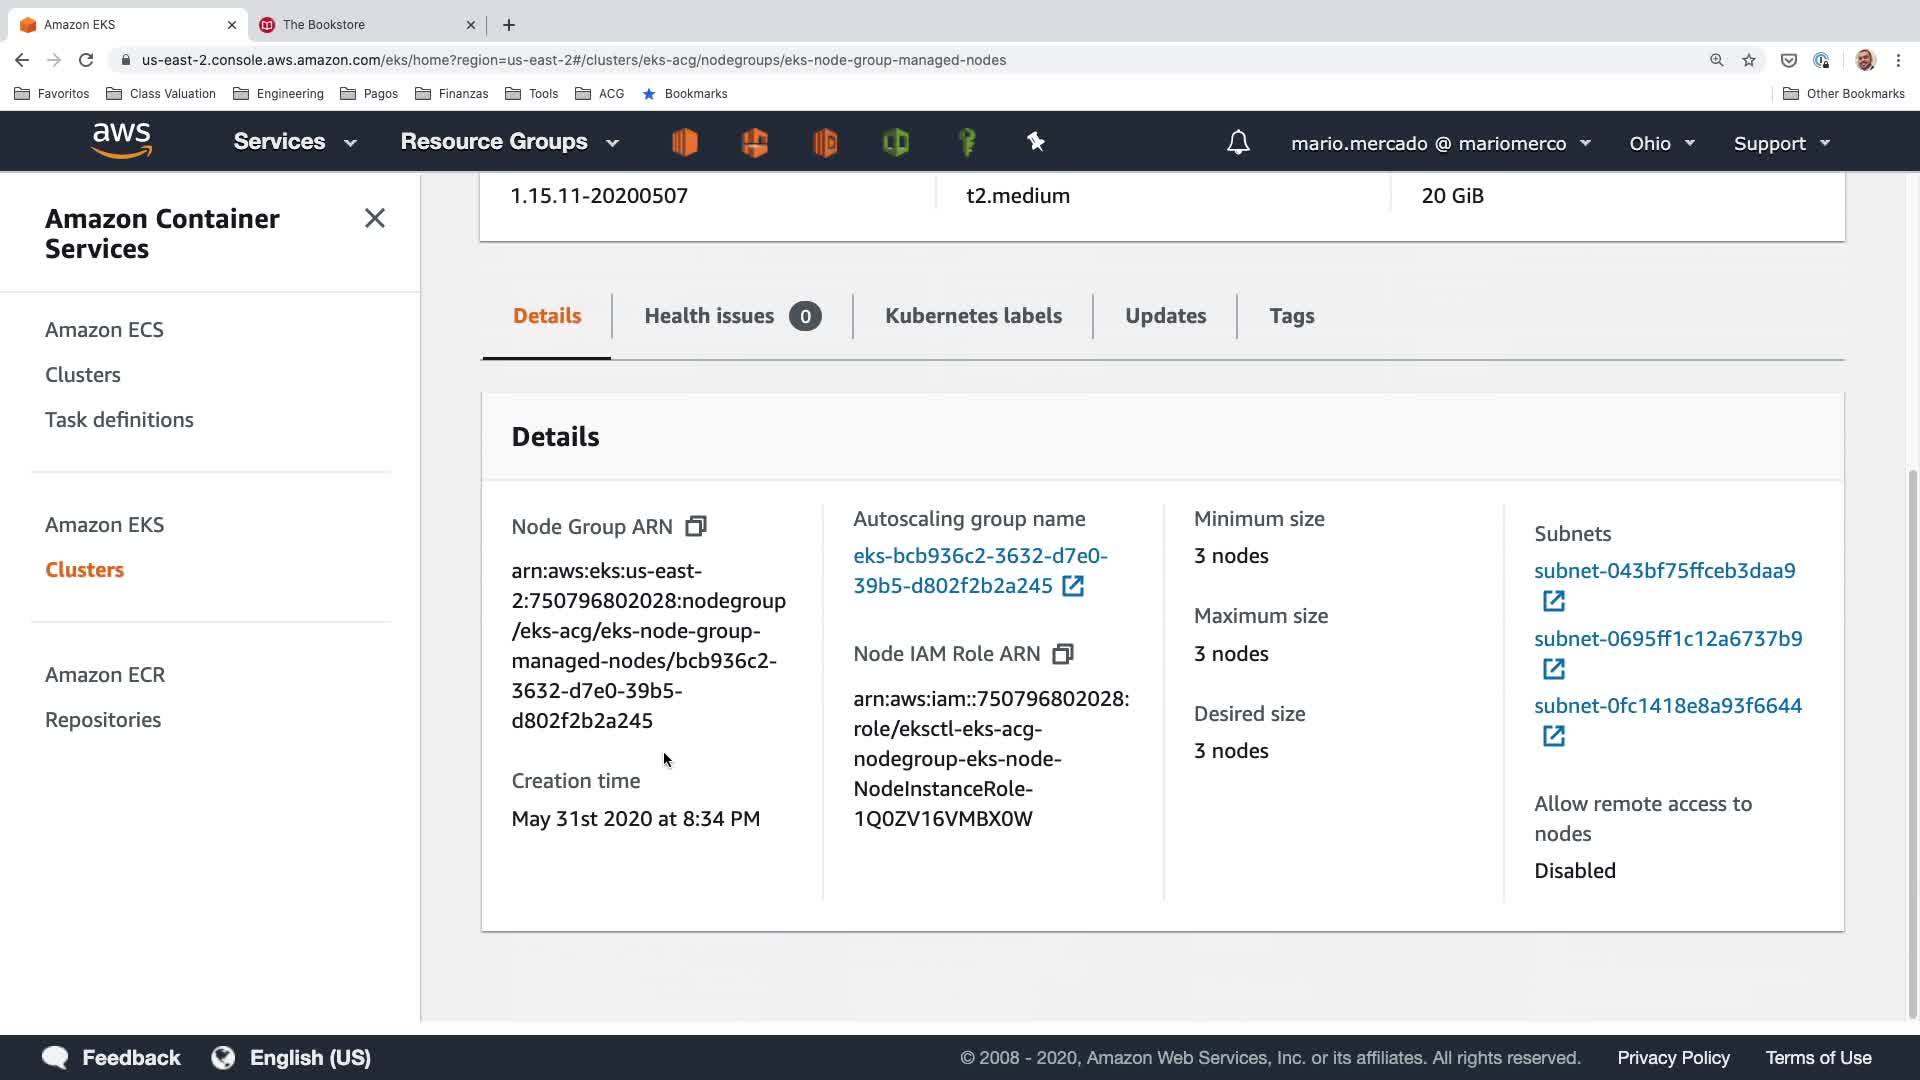Click the page vertical scrollbar
This screenshot has width=1920, height=1080.
[1912, 740]
